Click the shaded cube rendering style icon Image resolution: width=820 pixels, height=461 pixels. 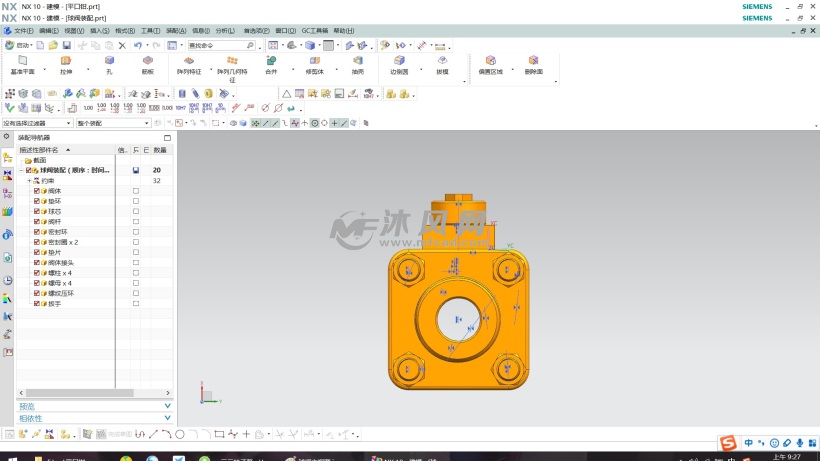tap(310, 45)
